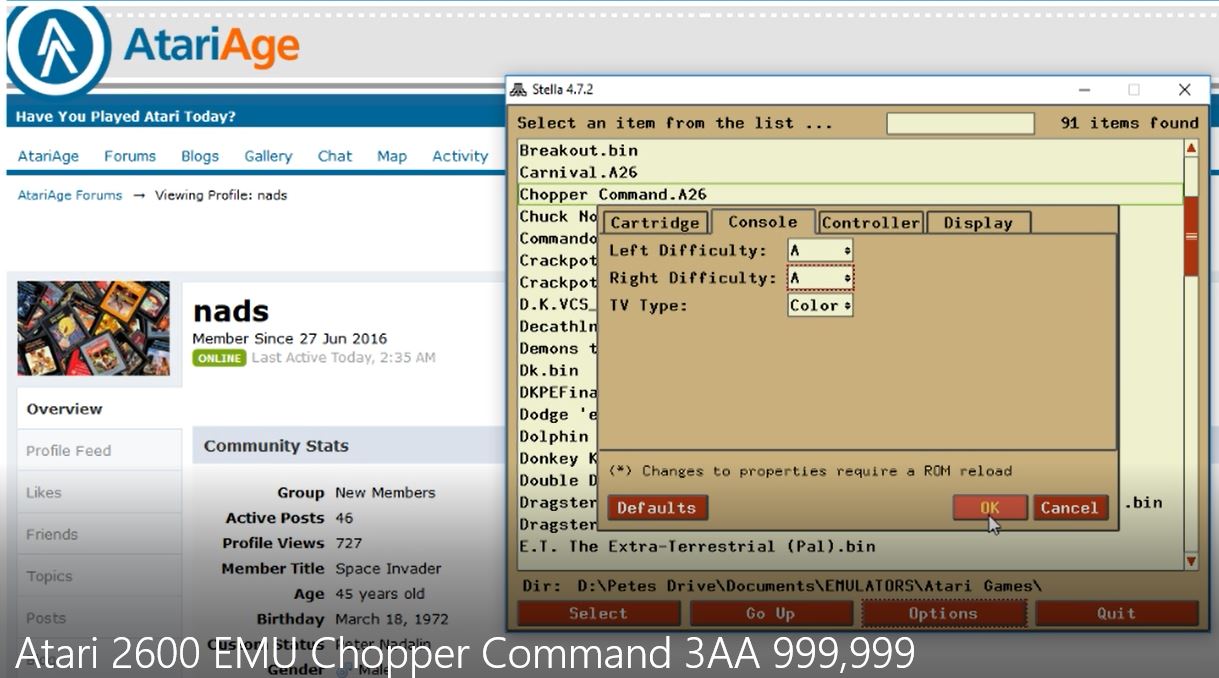Screen dimensions: 1219x678
Task: Click the AtariAge logo icon
Action: [x=58, y=49]
